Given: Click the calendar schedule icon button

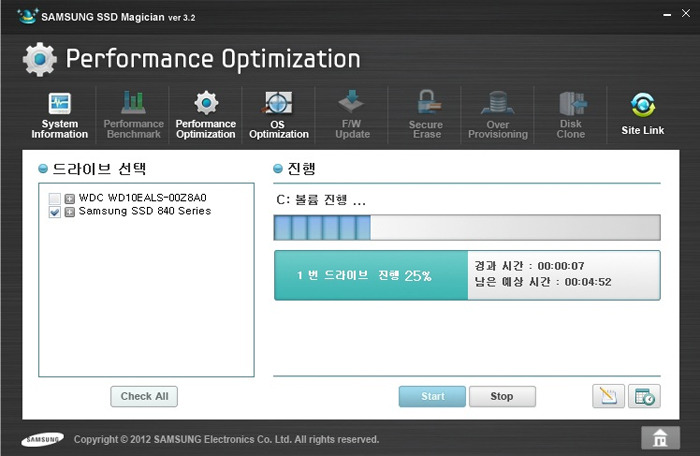Looking at the screenshot, I should click(644, 396).
